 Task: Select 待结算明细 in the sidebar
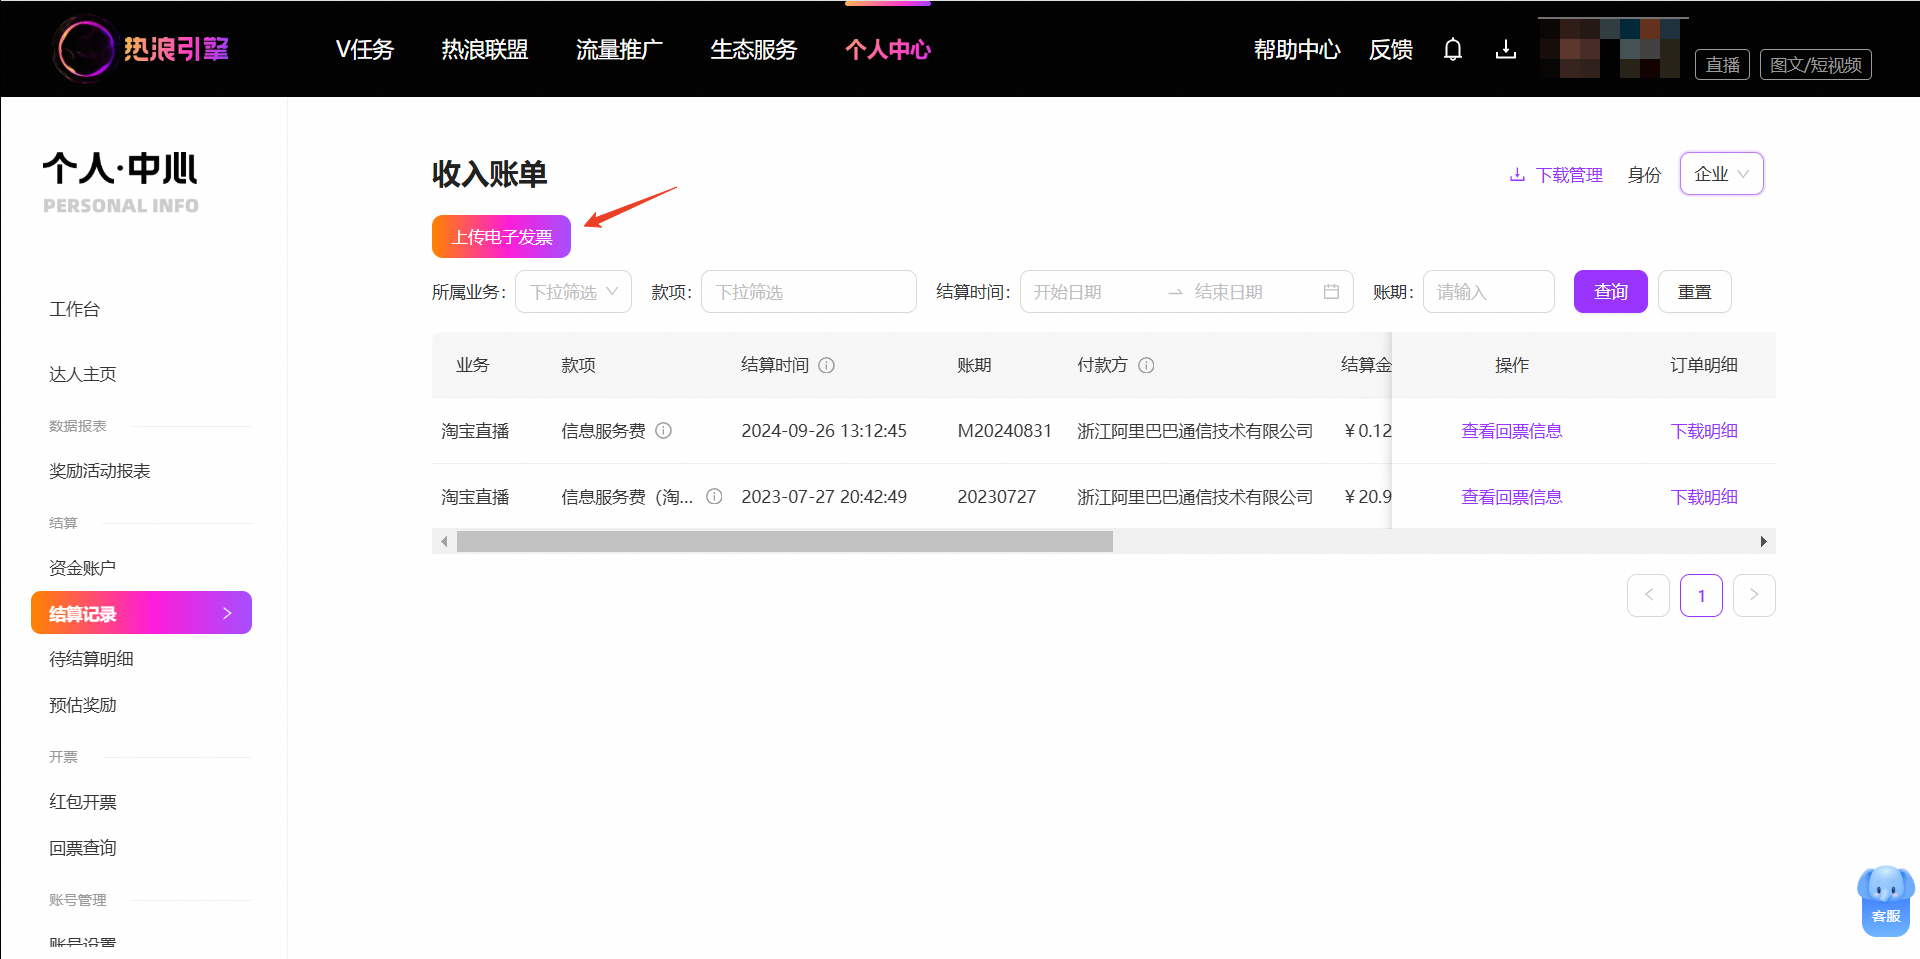click(x=91, y=659)
